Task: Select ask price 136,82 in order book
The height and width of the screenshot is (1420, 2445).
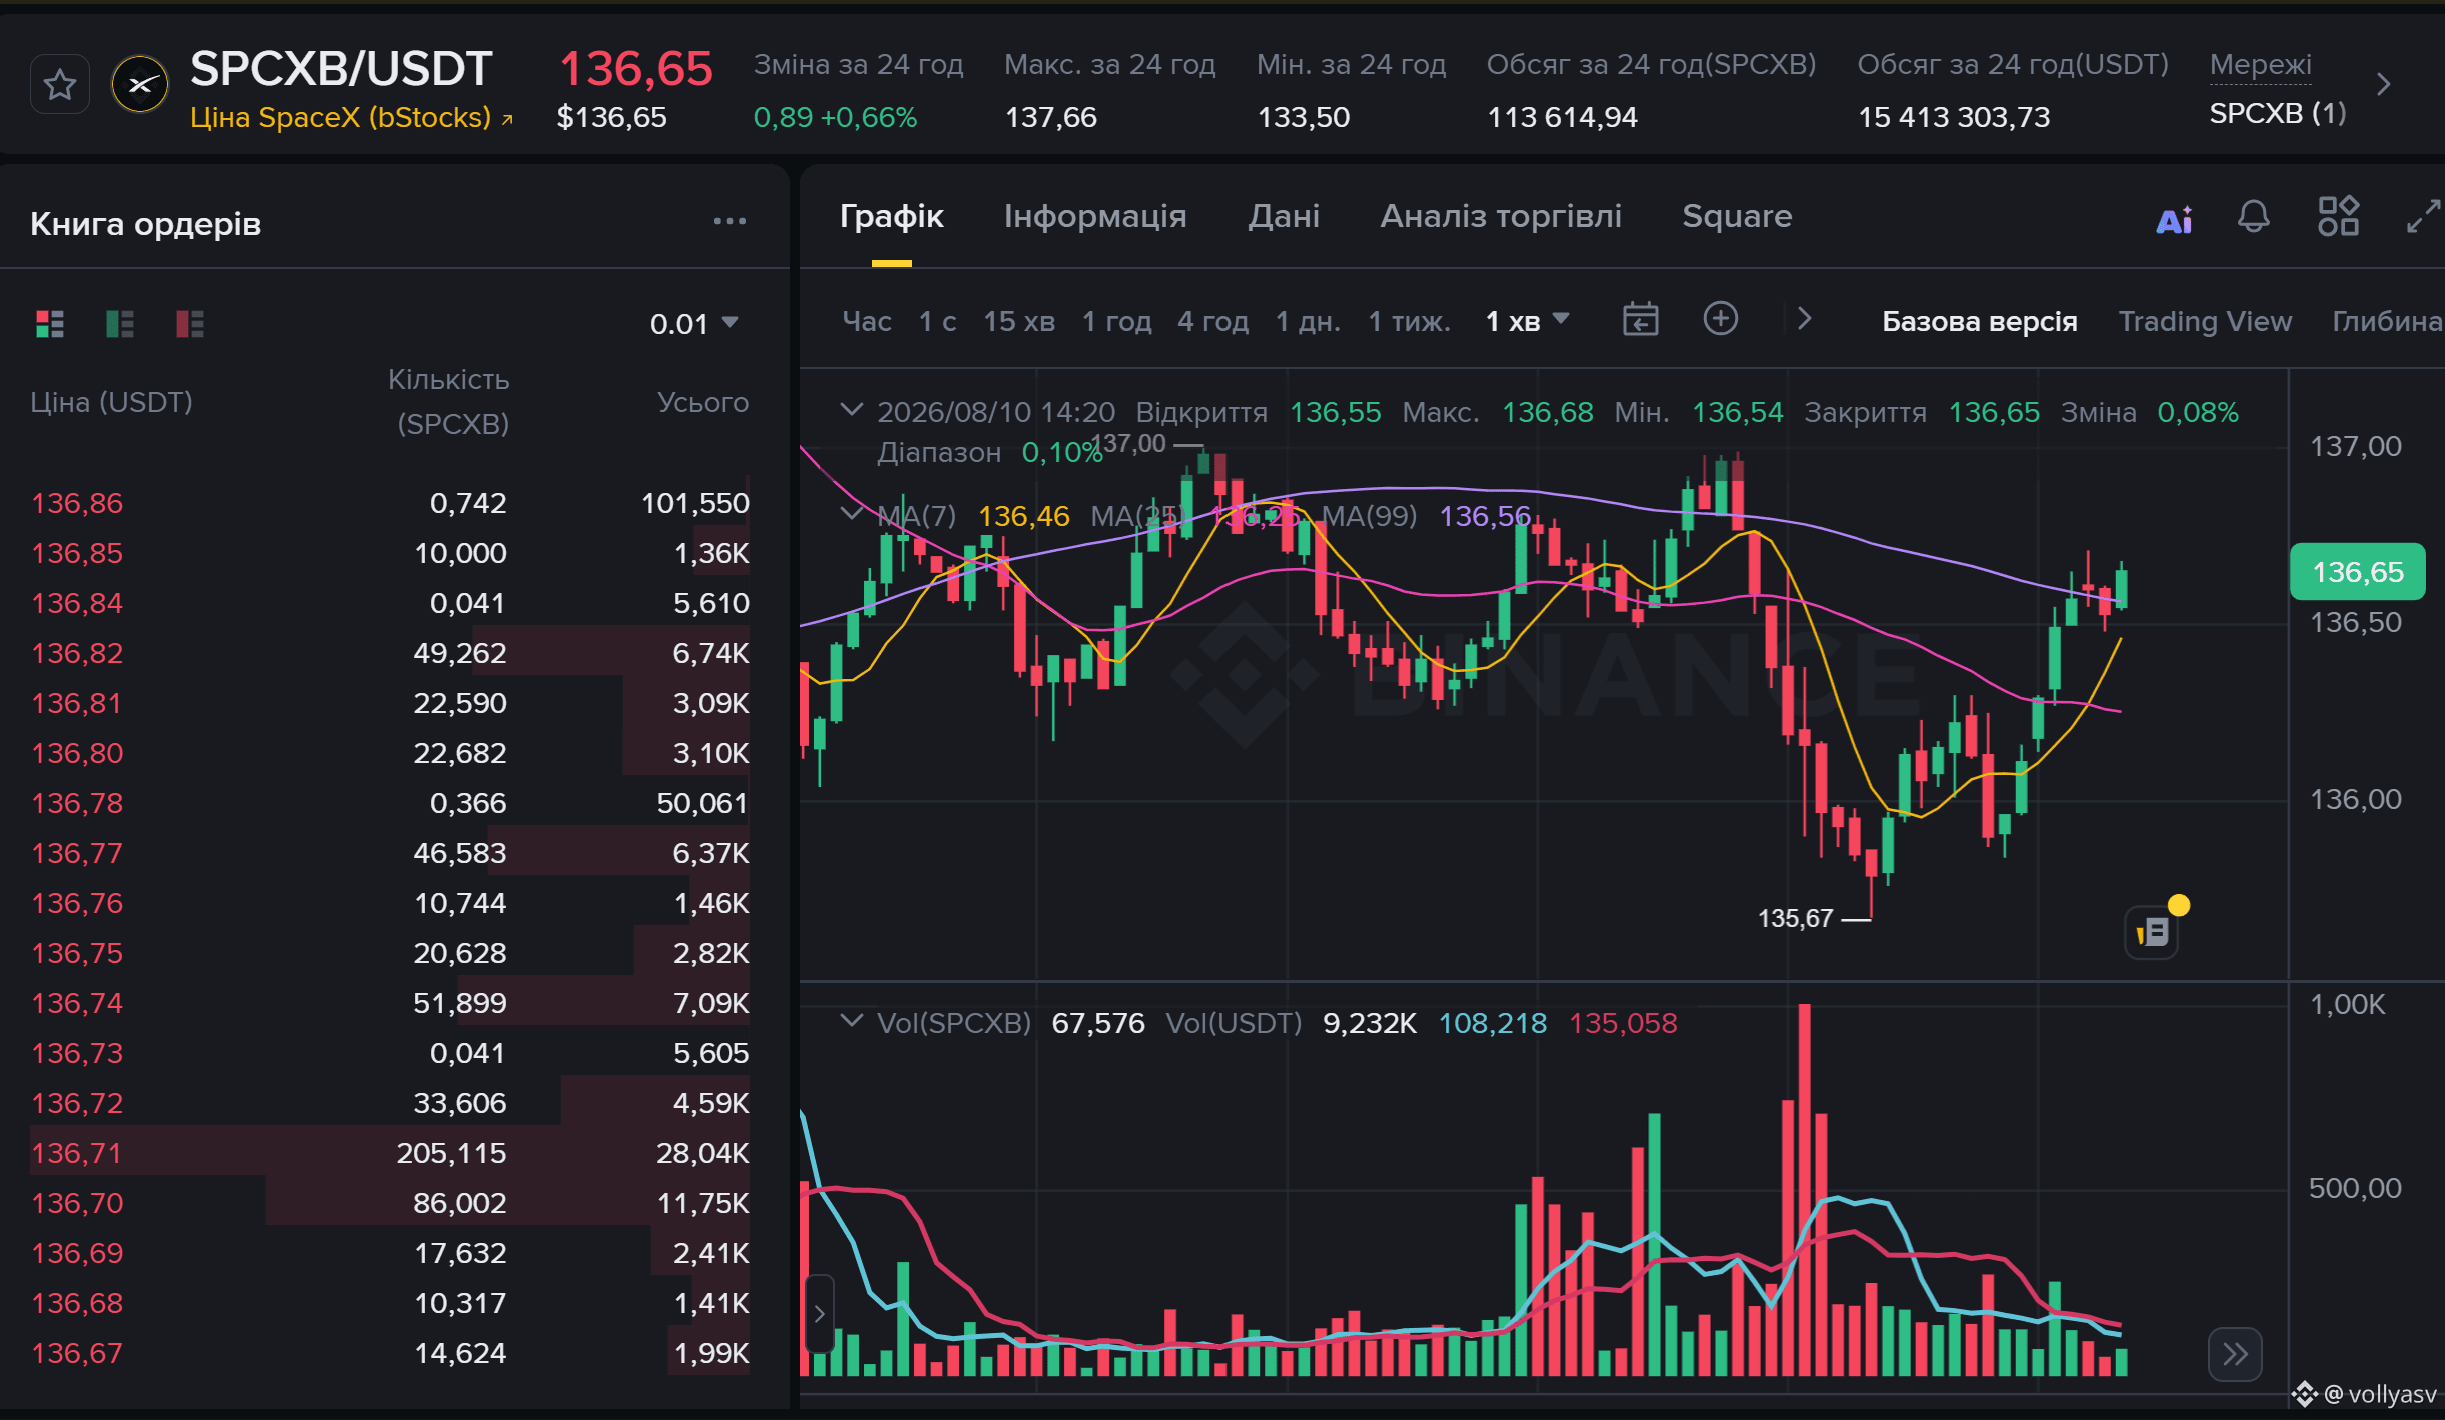Action: tap(78, 653)
